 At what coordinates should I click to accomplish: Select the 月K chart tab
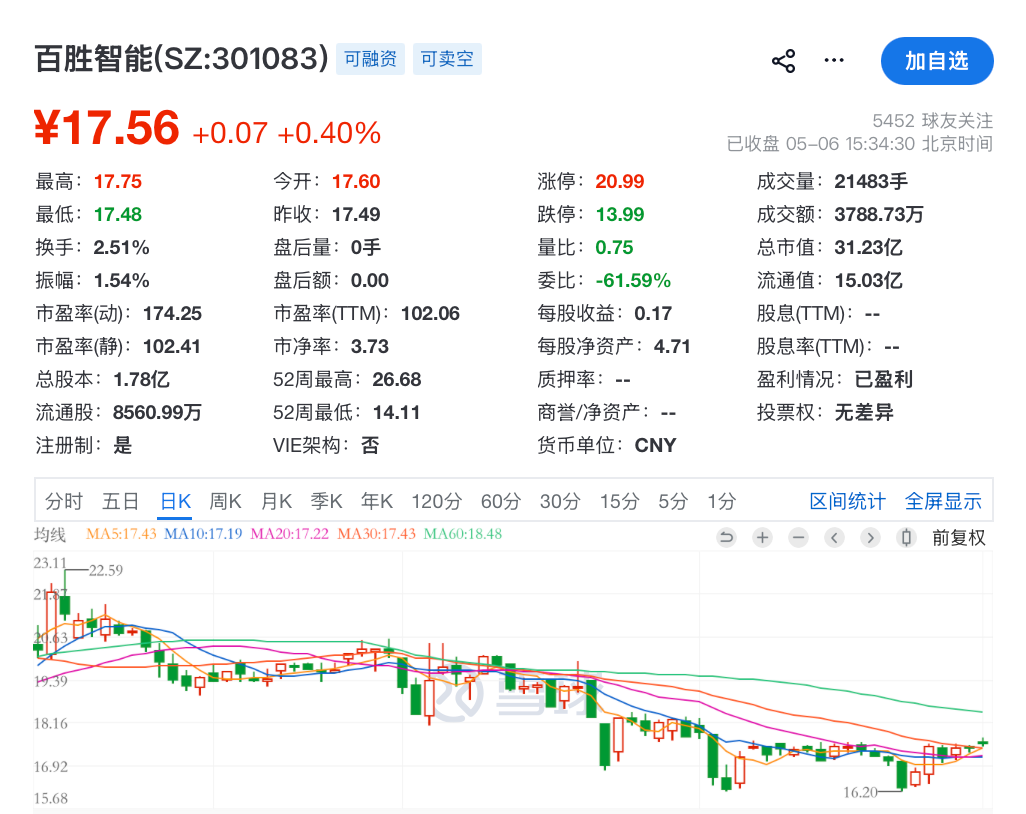coord(276,502)
